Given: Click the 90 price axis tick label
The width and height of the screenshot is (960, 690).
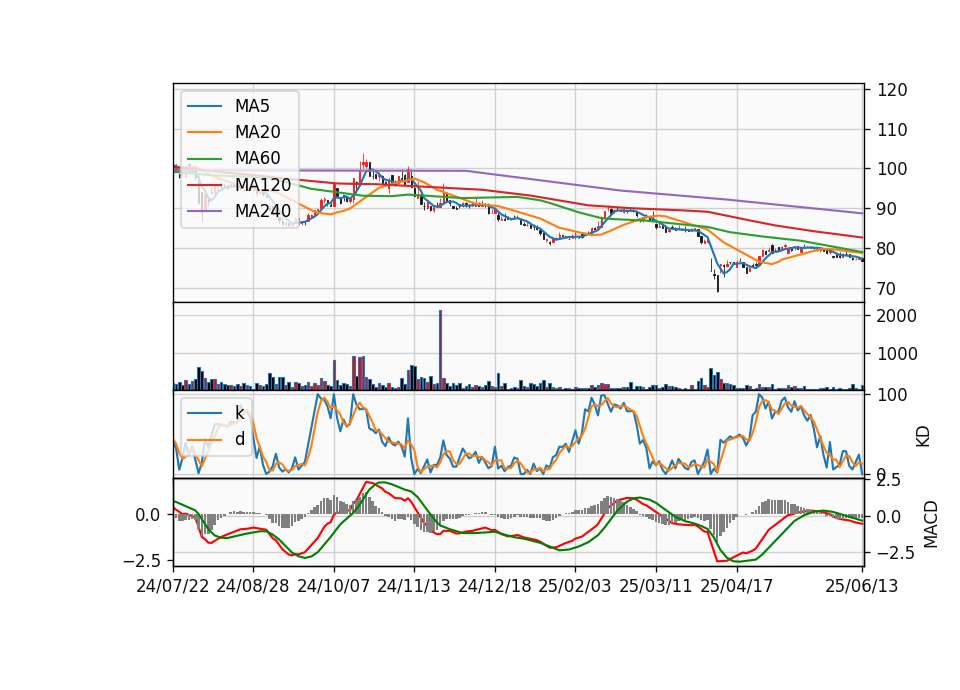Looking at the screenshot, I should [x=887, y=209].
